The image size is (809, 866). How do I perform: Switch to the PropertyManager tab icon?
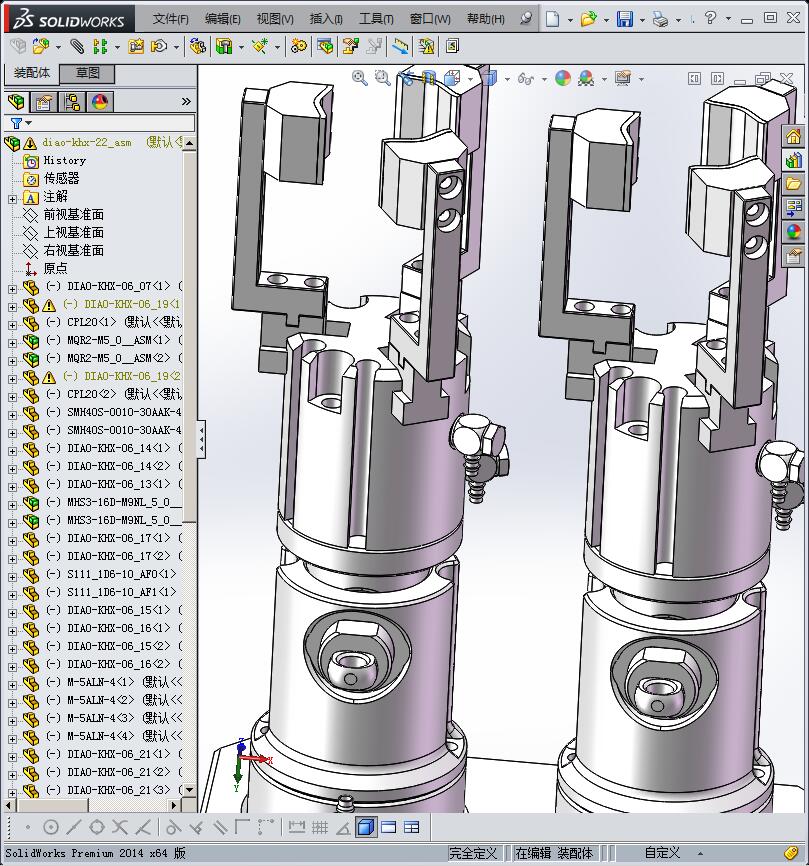pos(44,102)
